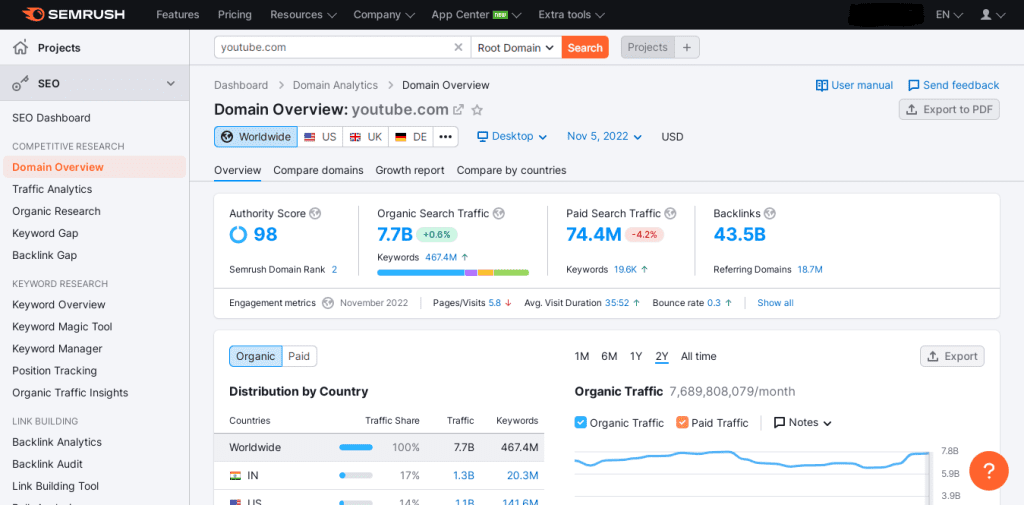Viewport: 1024px width, 505px height.
Task: Click the Dashboard breadcrumb
Action: [241, 85]
